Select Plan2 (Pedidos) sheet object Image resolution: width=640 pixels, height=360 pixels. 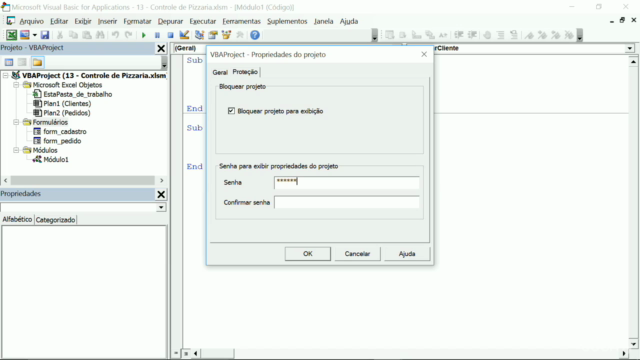[67, 113]
